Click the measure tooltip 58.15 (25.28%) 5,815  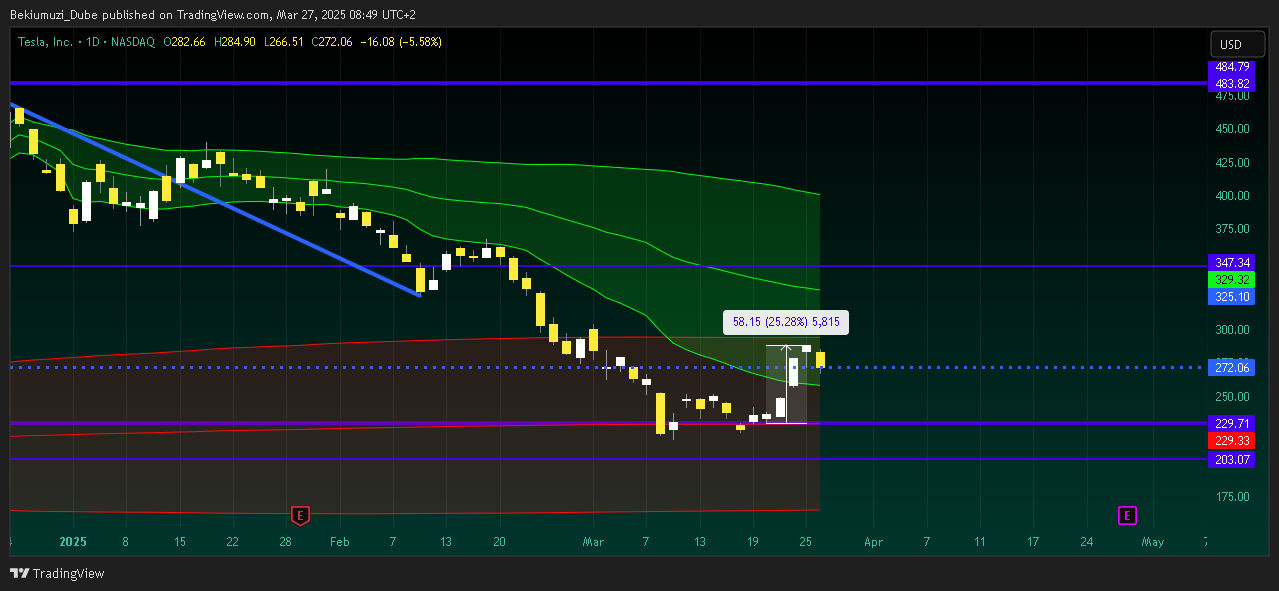tap(786, 322)
